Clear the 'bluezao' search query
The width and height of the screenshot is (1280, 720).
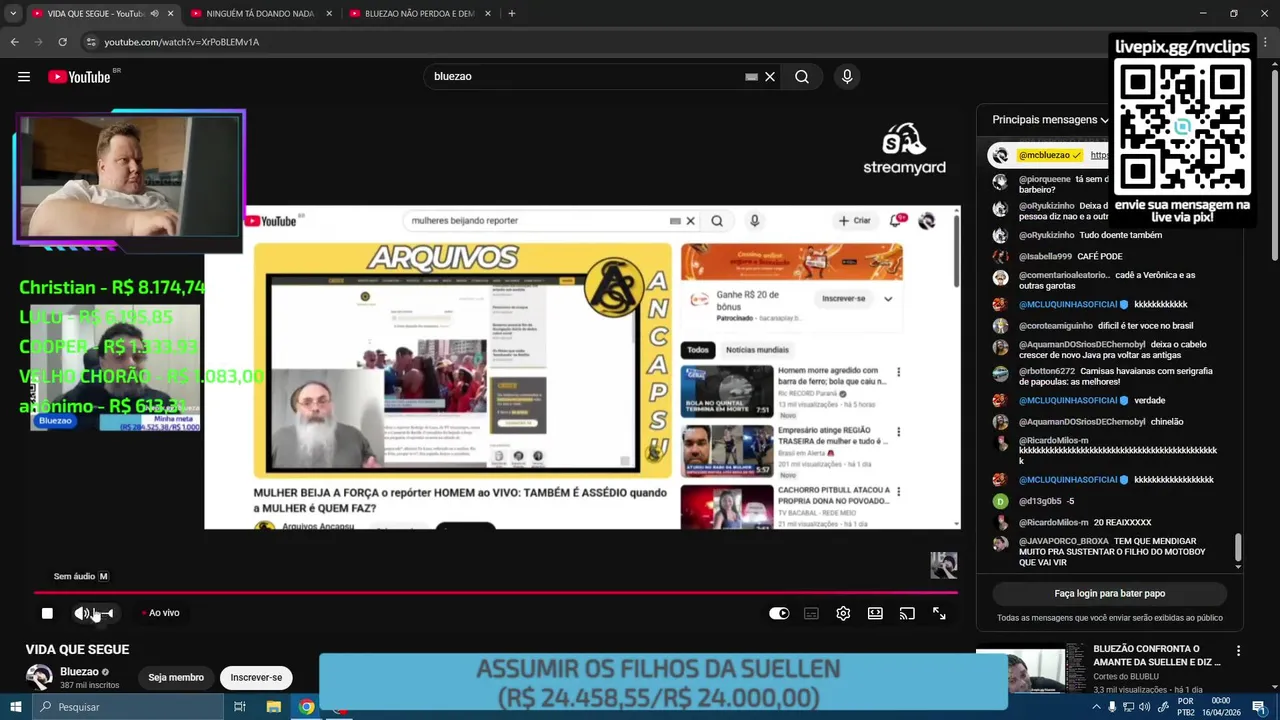pos(770,77)
